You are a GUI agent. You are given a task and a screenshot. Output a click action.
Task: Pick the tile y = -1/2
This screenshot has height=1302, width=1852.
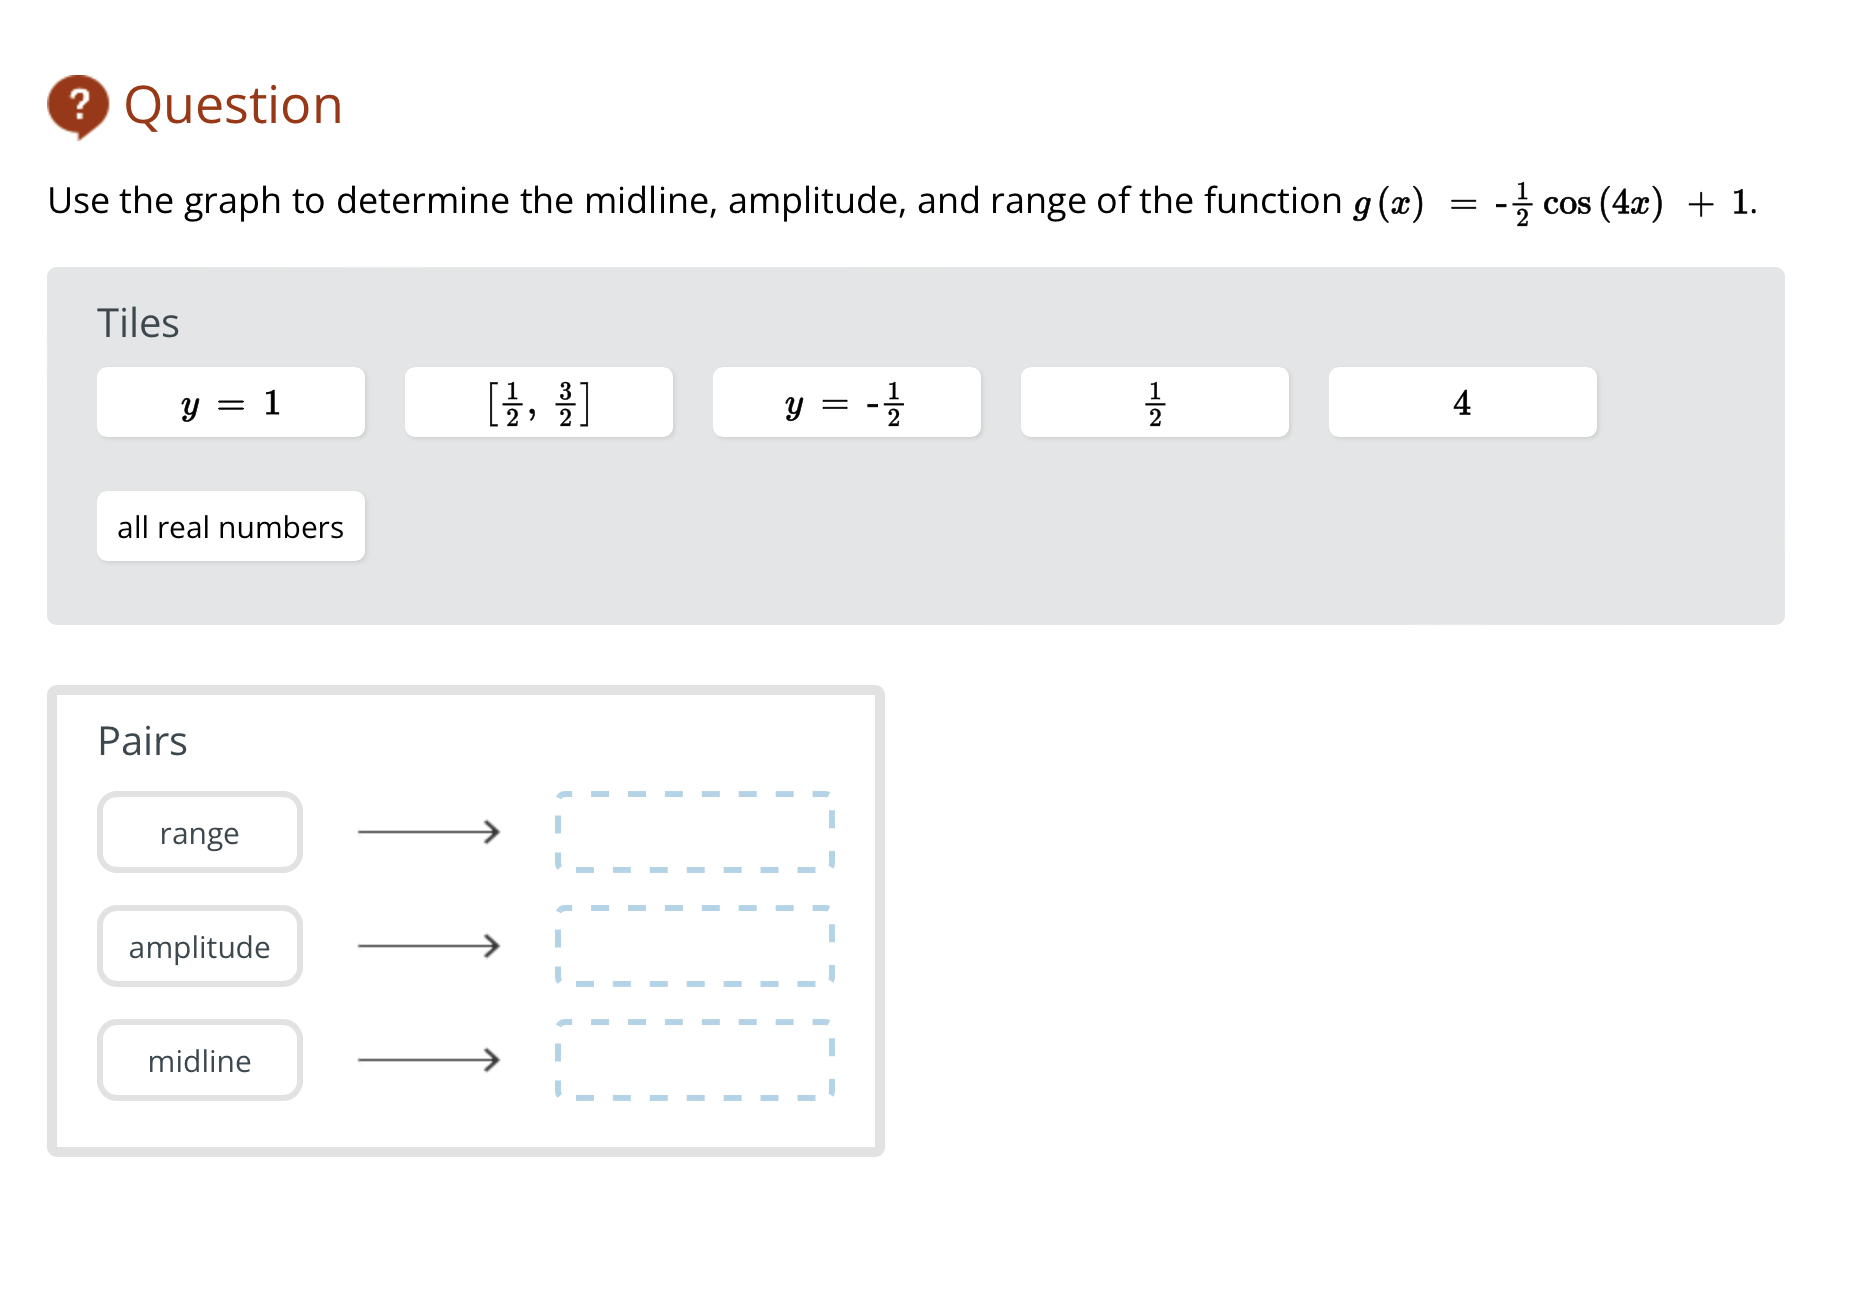pyautogui.click(x=846, y=403)
